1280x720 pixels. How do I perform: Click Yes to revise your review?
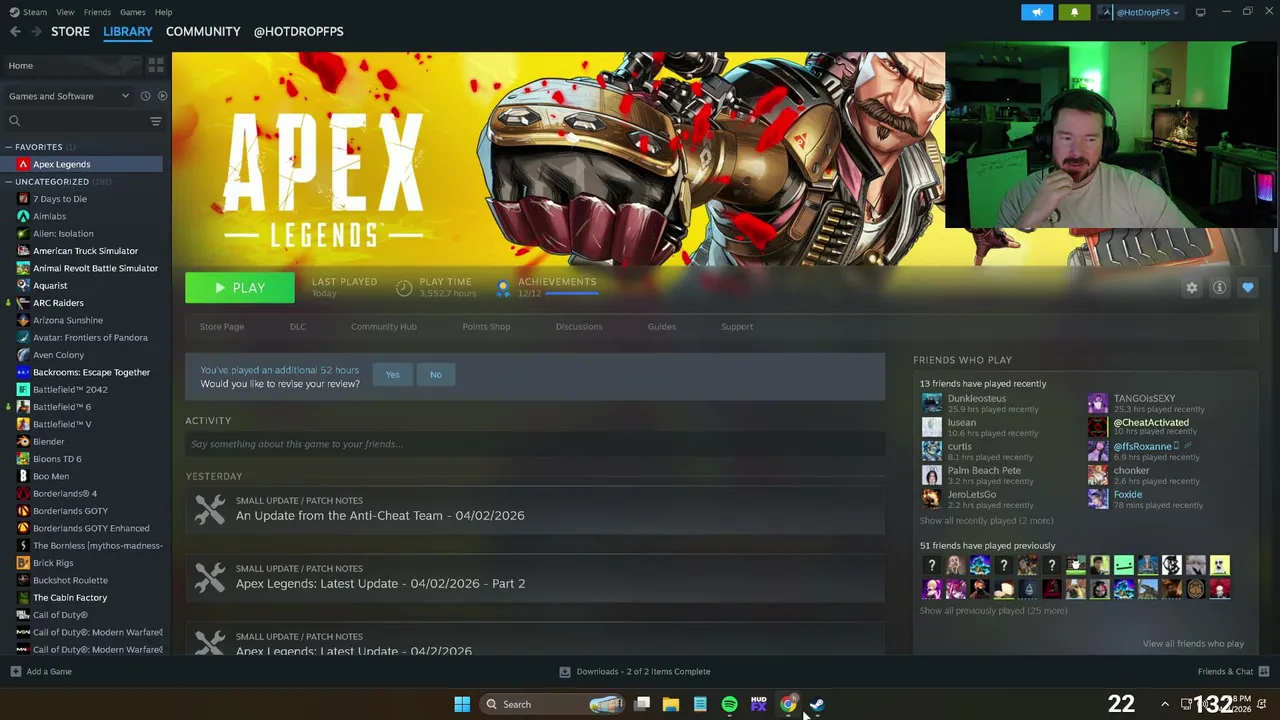pyautogui.click(x=392, y=374)
